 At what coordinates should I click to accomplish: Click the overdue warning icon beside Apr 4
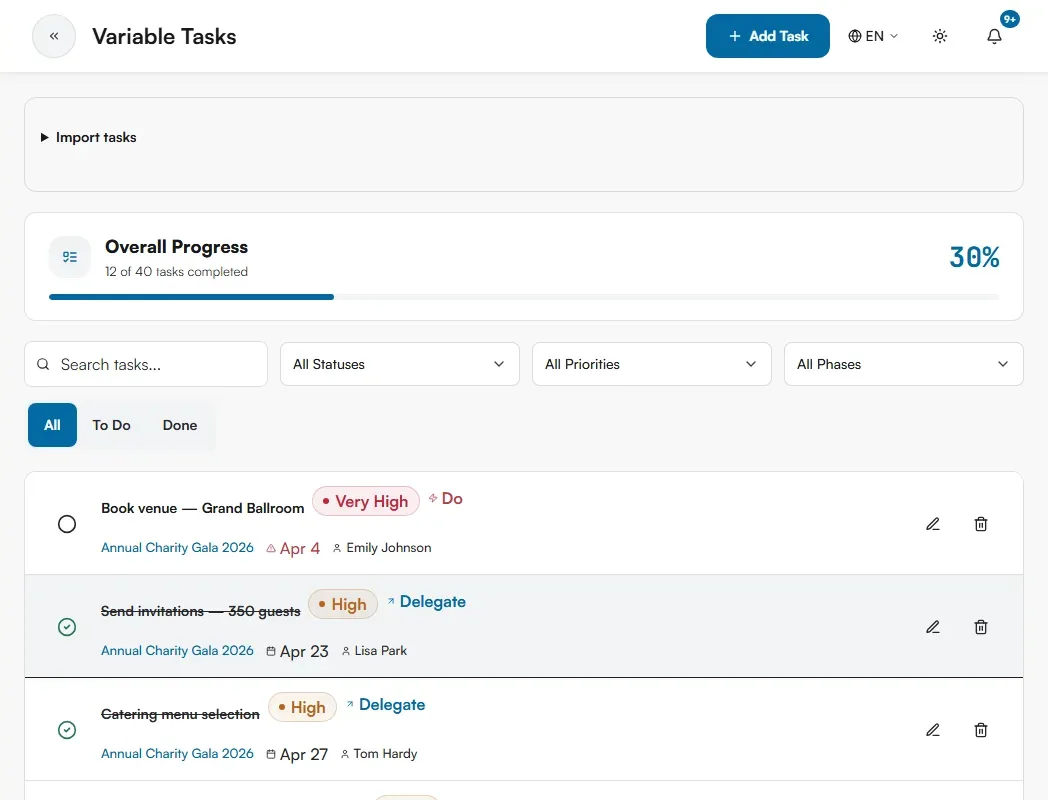[271, 548]
